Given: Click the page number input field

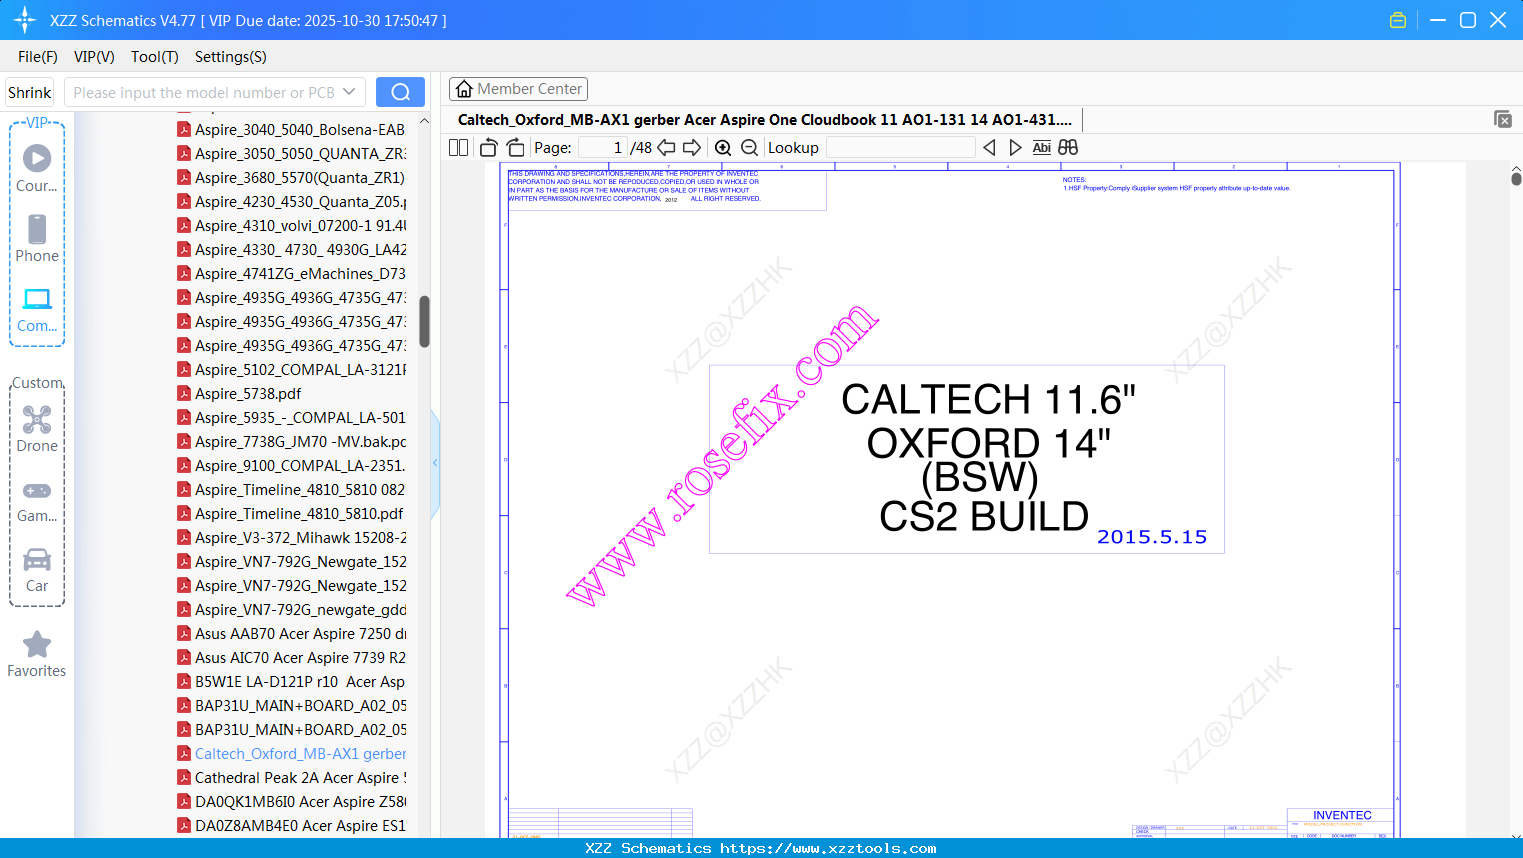Looking at the screenshot, I should point(603,147).
